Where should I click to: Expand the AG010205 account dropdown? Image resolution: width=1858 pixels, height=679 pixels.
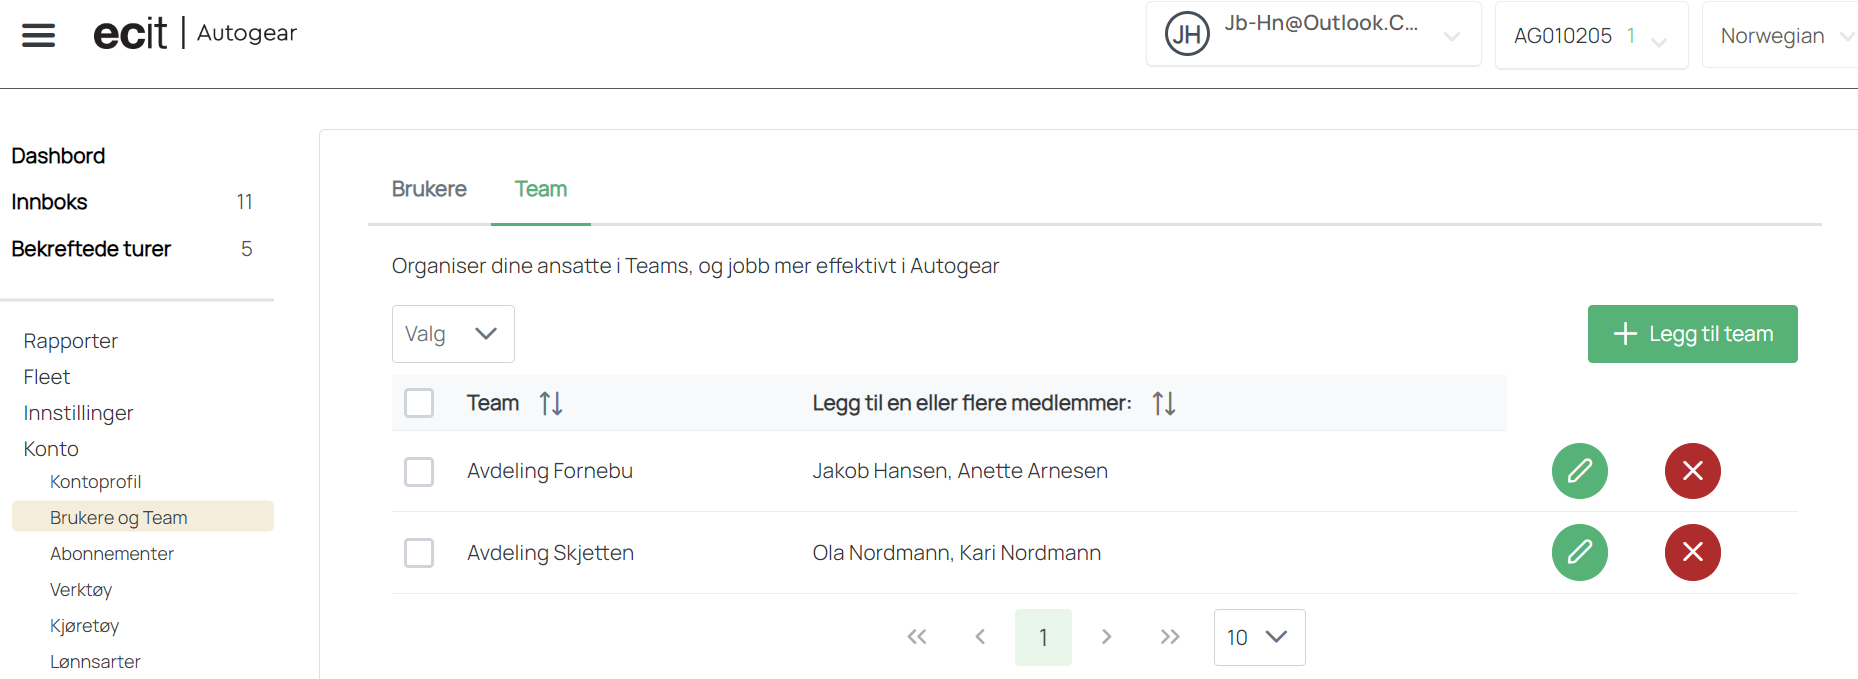tap(1591, 36)
